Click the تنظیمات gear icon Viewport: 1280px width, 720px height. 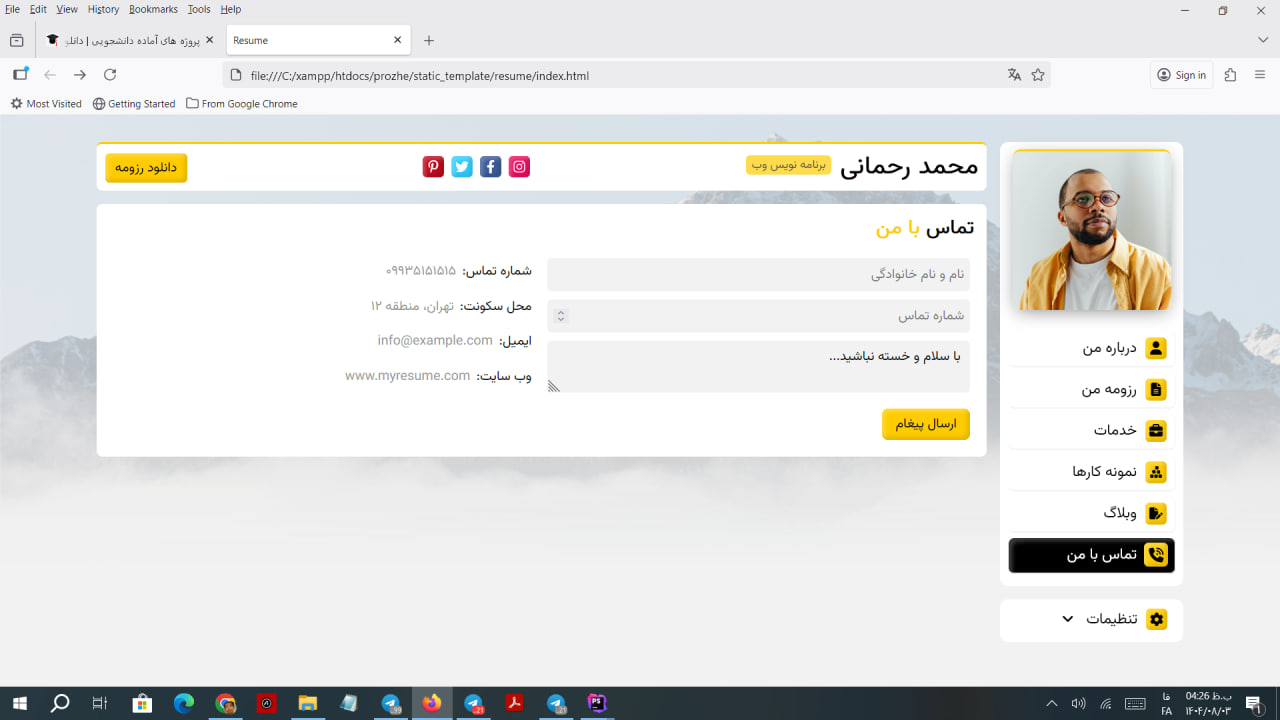coord(1156,619)
